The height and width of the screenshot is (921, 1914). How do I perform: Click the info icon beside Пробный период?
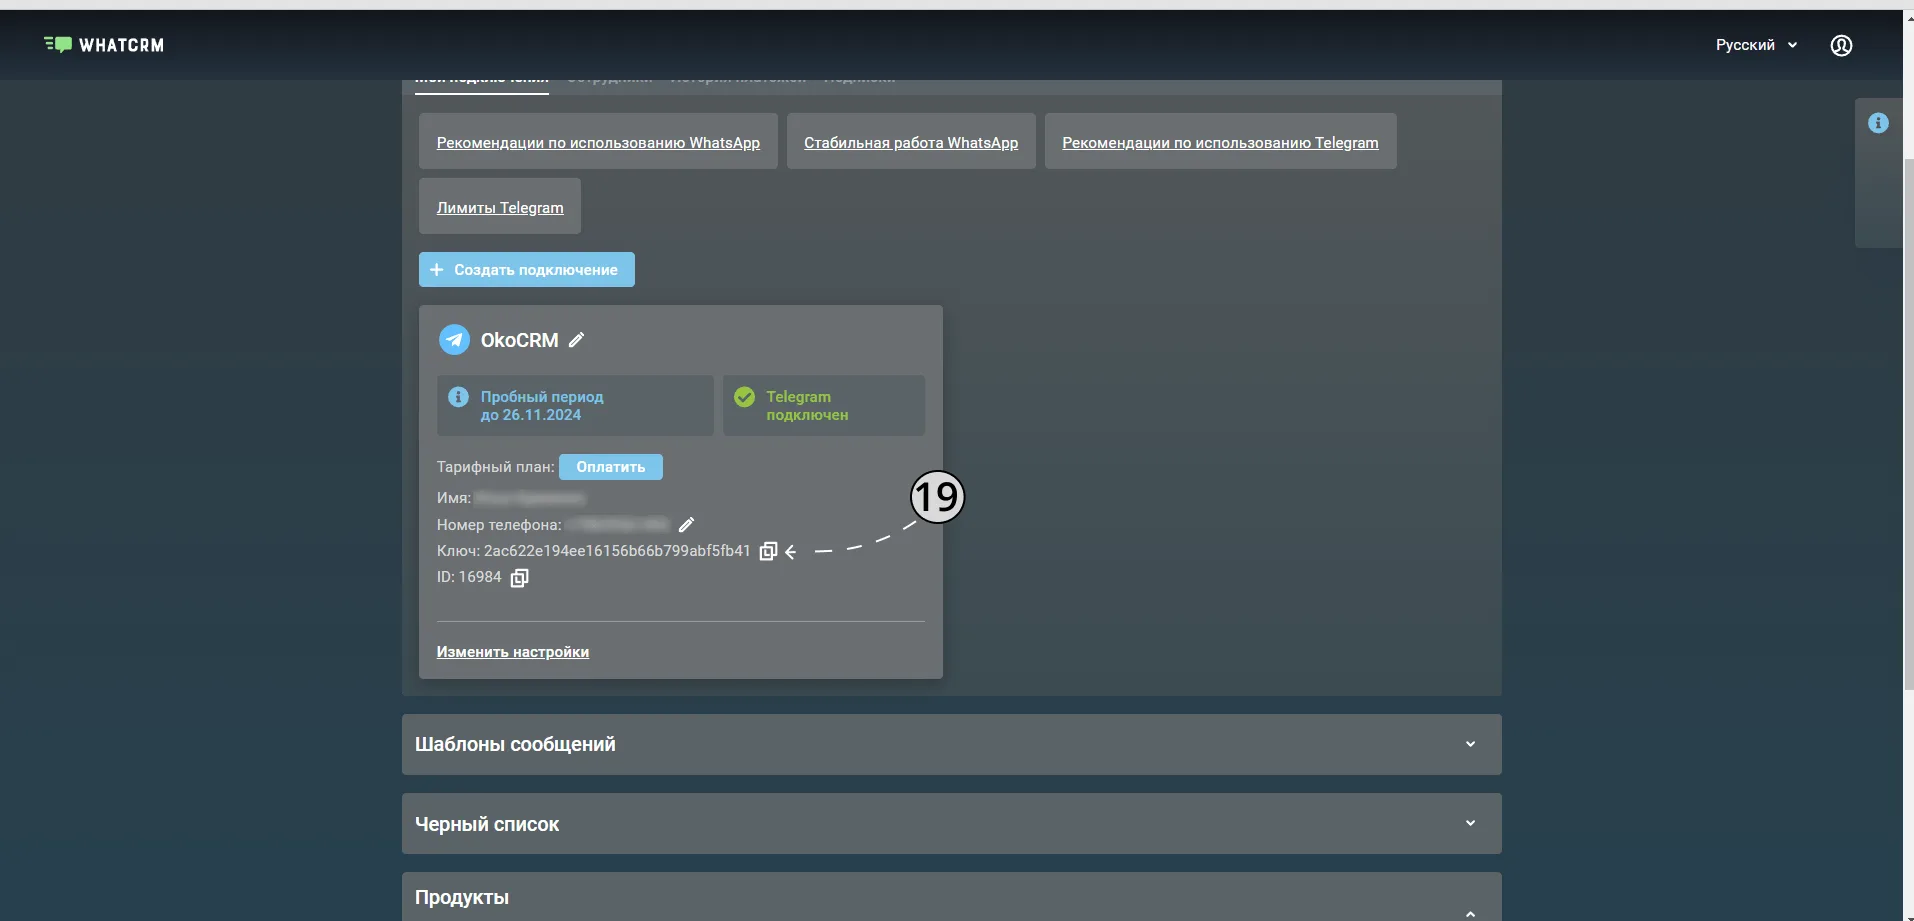pos(458,397)
